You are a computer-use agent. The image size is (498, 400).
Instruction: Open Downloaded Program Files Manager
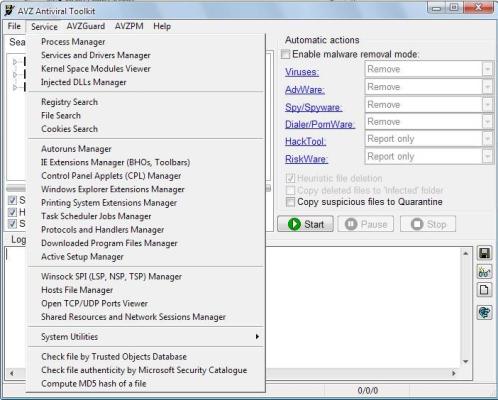point(146,243)
